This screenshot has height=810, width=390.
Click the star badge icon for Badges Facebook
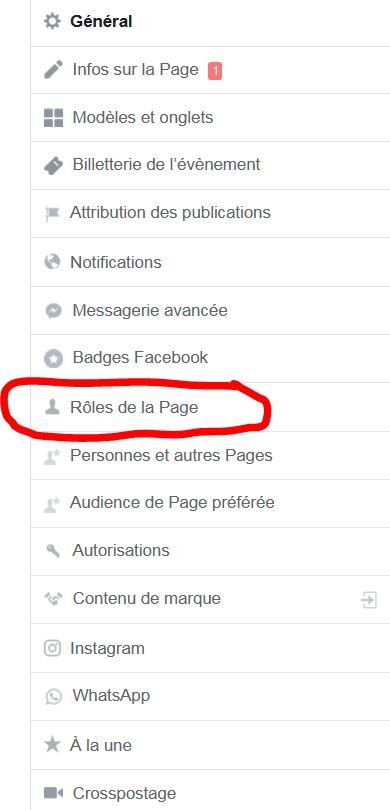53,358
